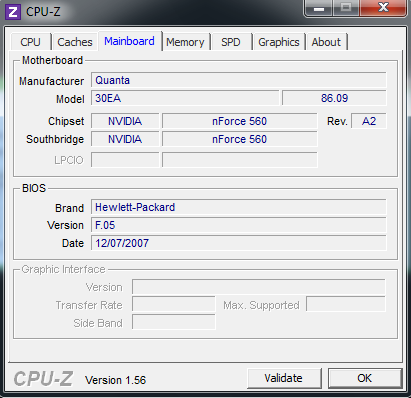Click the Chipset label
Image resolution: width=411 pixels, height=398 pixels.
tap(66, 121)
